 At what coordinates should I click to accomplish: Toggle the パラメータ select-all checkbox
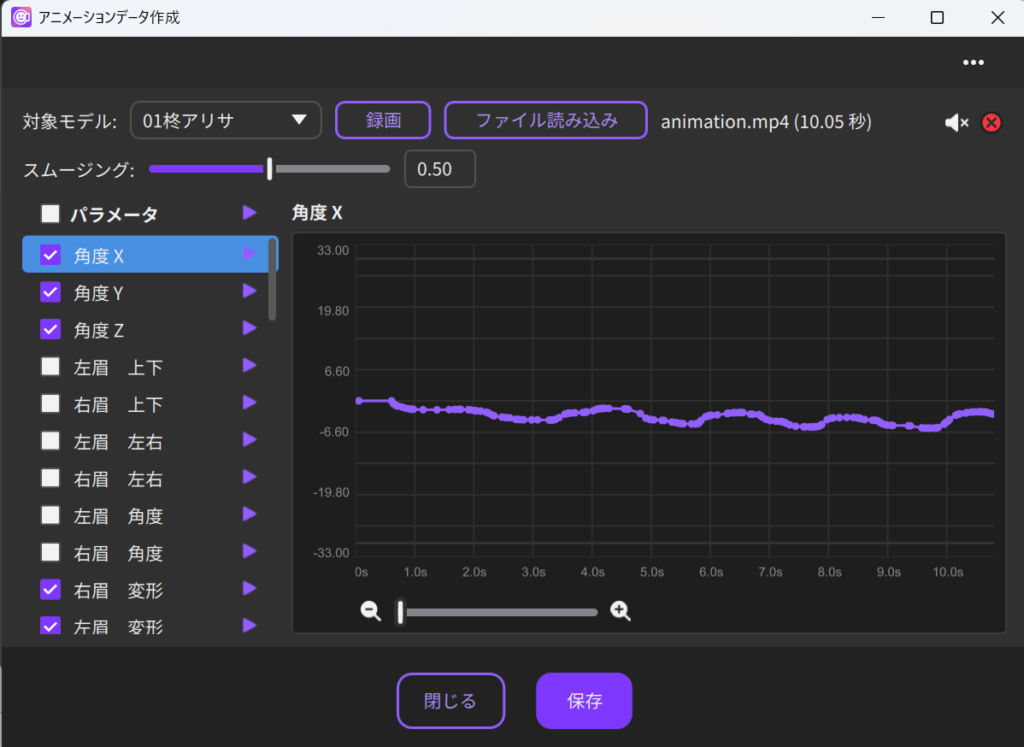coord(50,213)
